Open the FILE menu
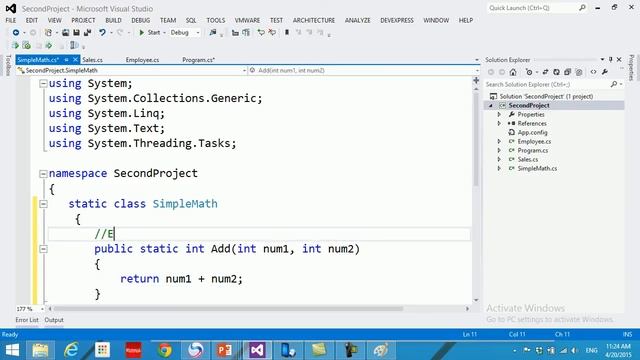Screen dimensions: 640x360 point(11,20)
